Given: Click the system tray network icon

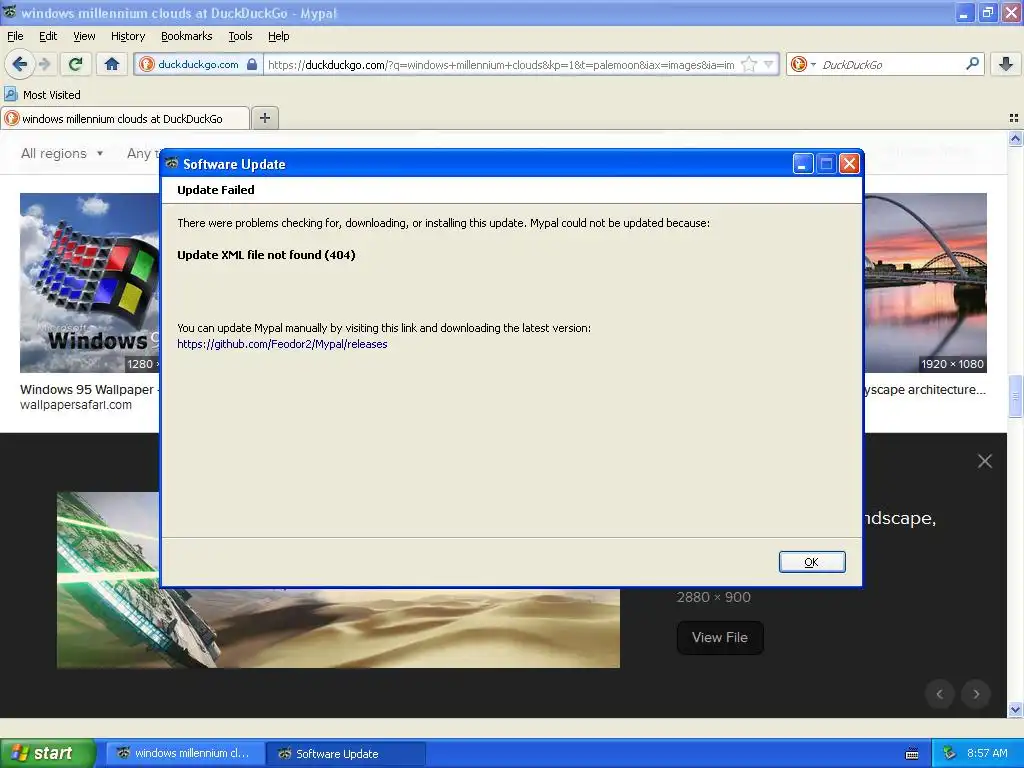Looking at the screenshot, I should 949,753.
